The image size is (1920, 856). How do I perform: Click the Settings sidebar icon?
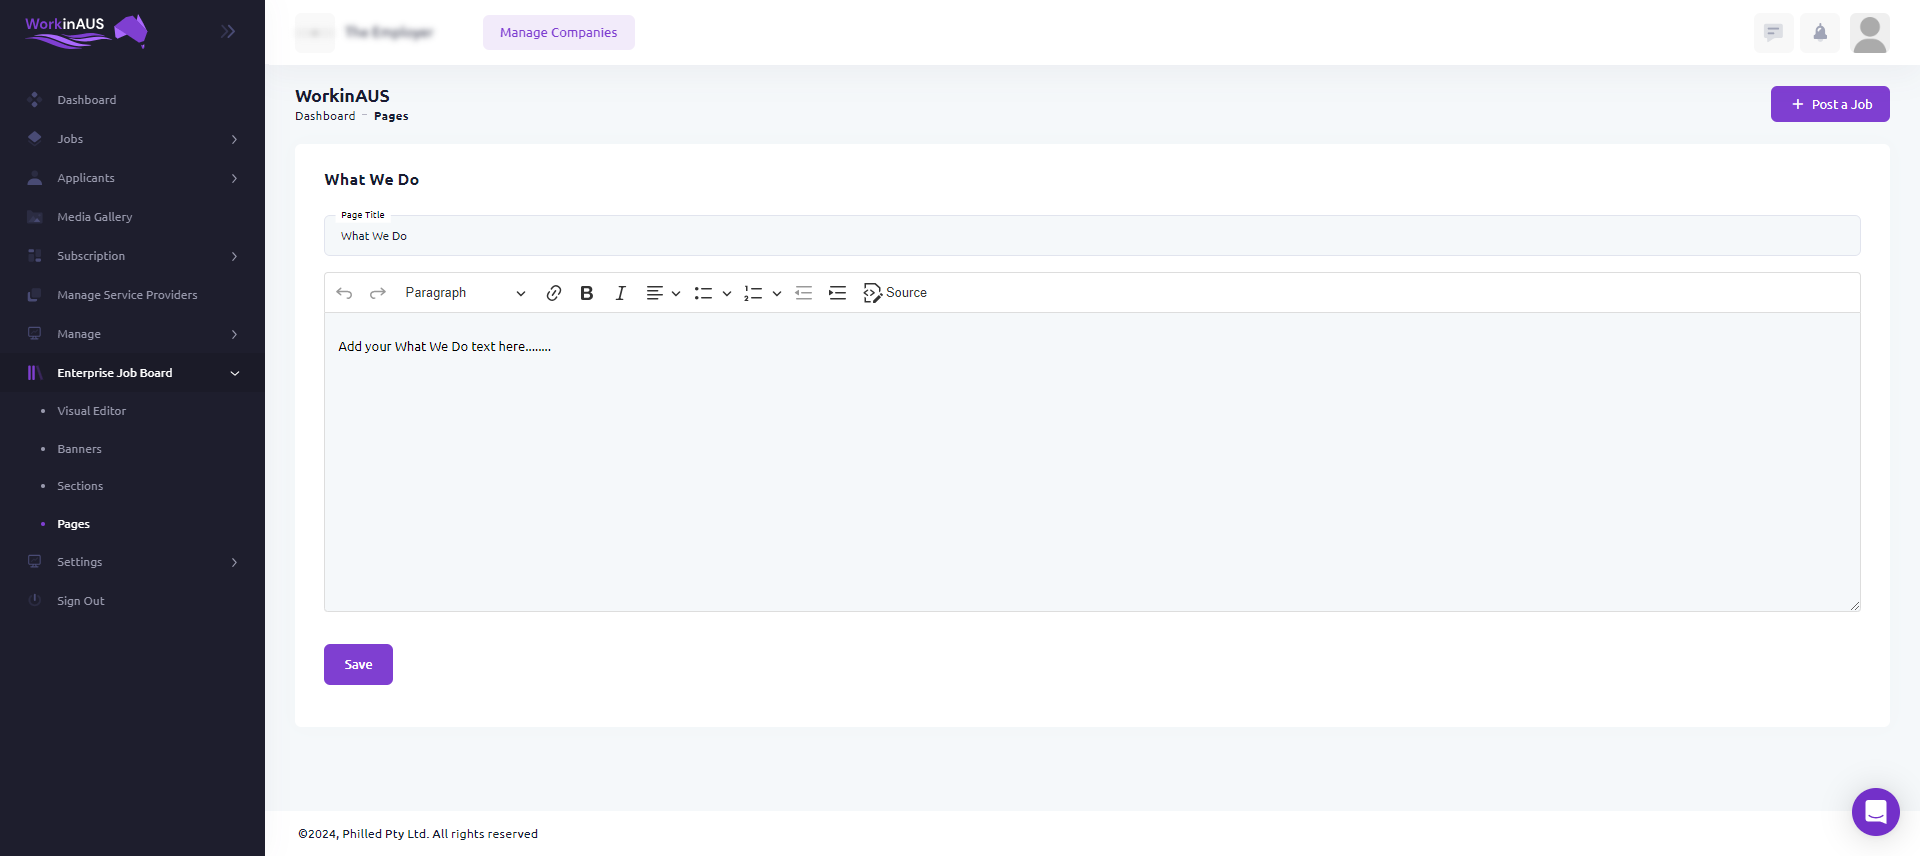point(35,561)
